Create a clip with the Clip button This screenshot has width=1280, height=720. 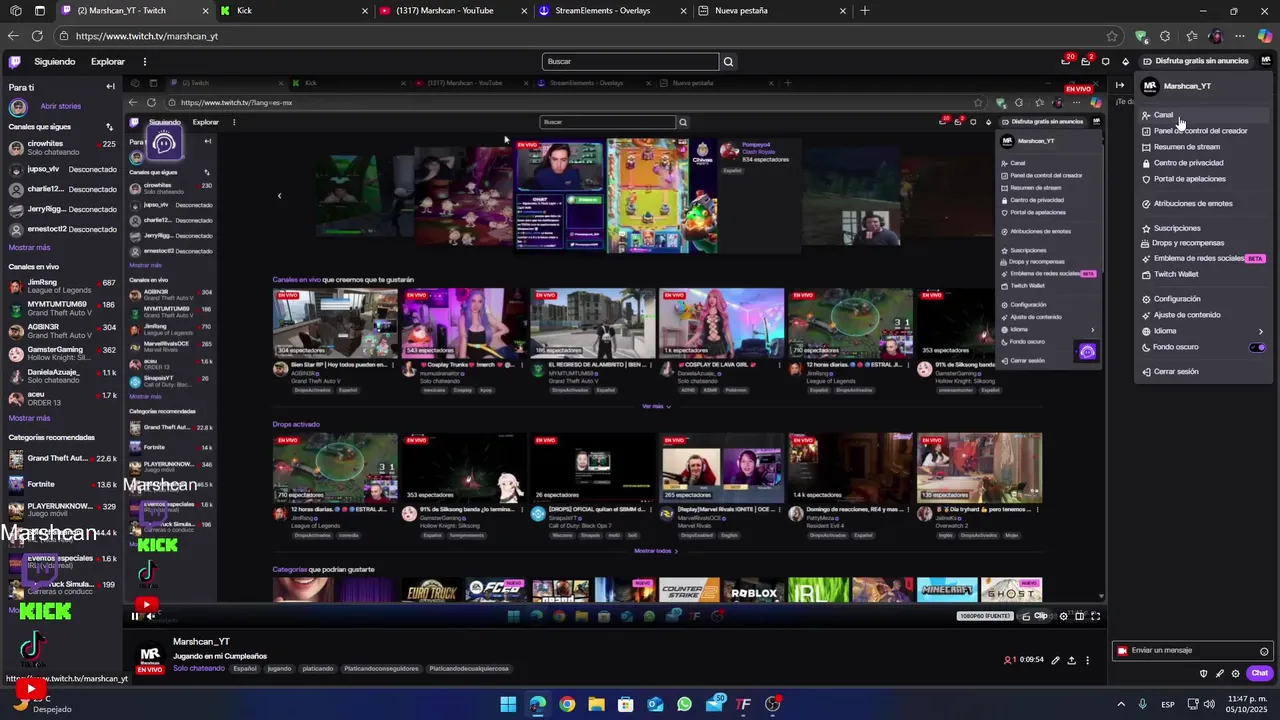[x=1035, y=616]
